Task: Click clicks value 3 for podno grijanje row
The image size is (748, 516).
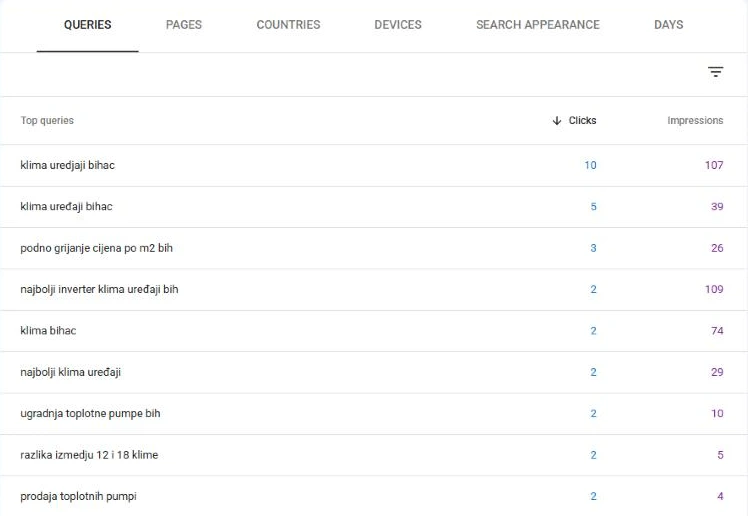Action: tap(593, 248)
